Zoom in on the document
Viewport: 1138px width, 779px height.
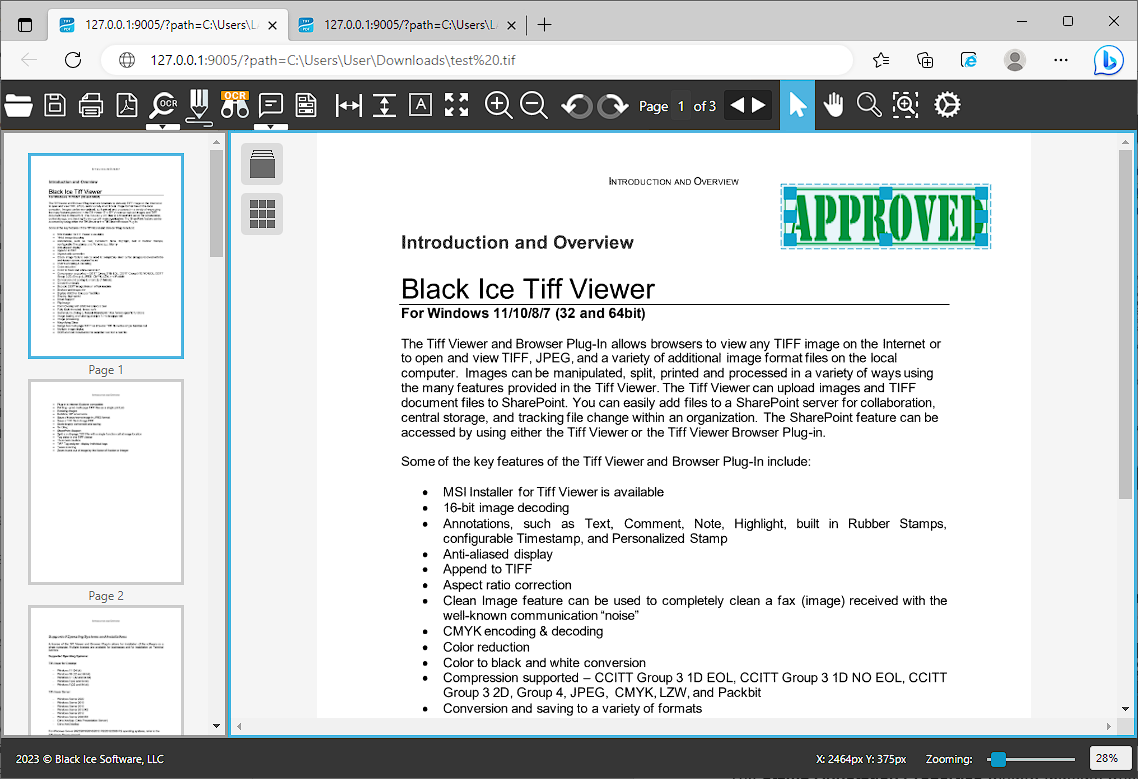(x=498, y=106)
